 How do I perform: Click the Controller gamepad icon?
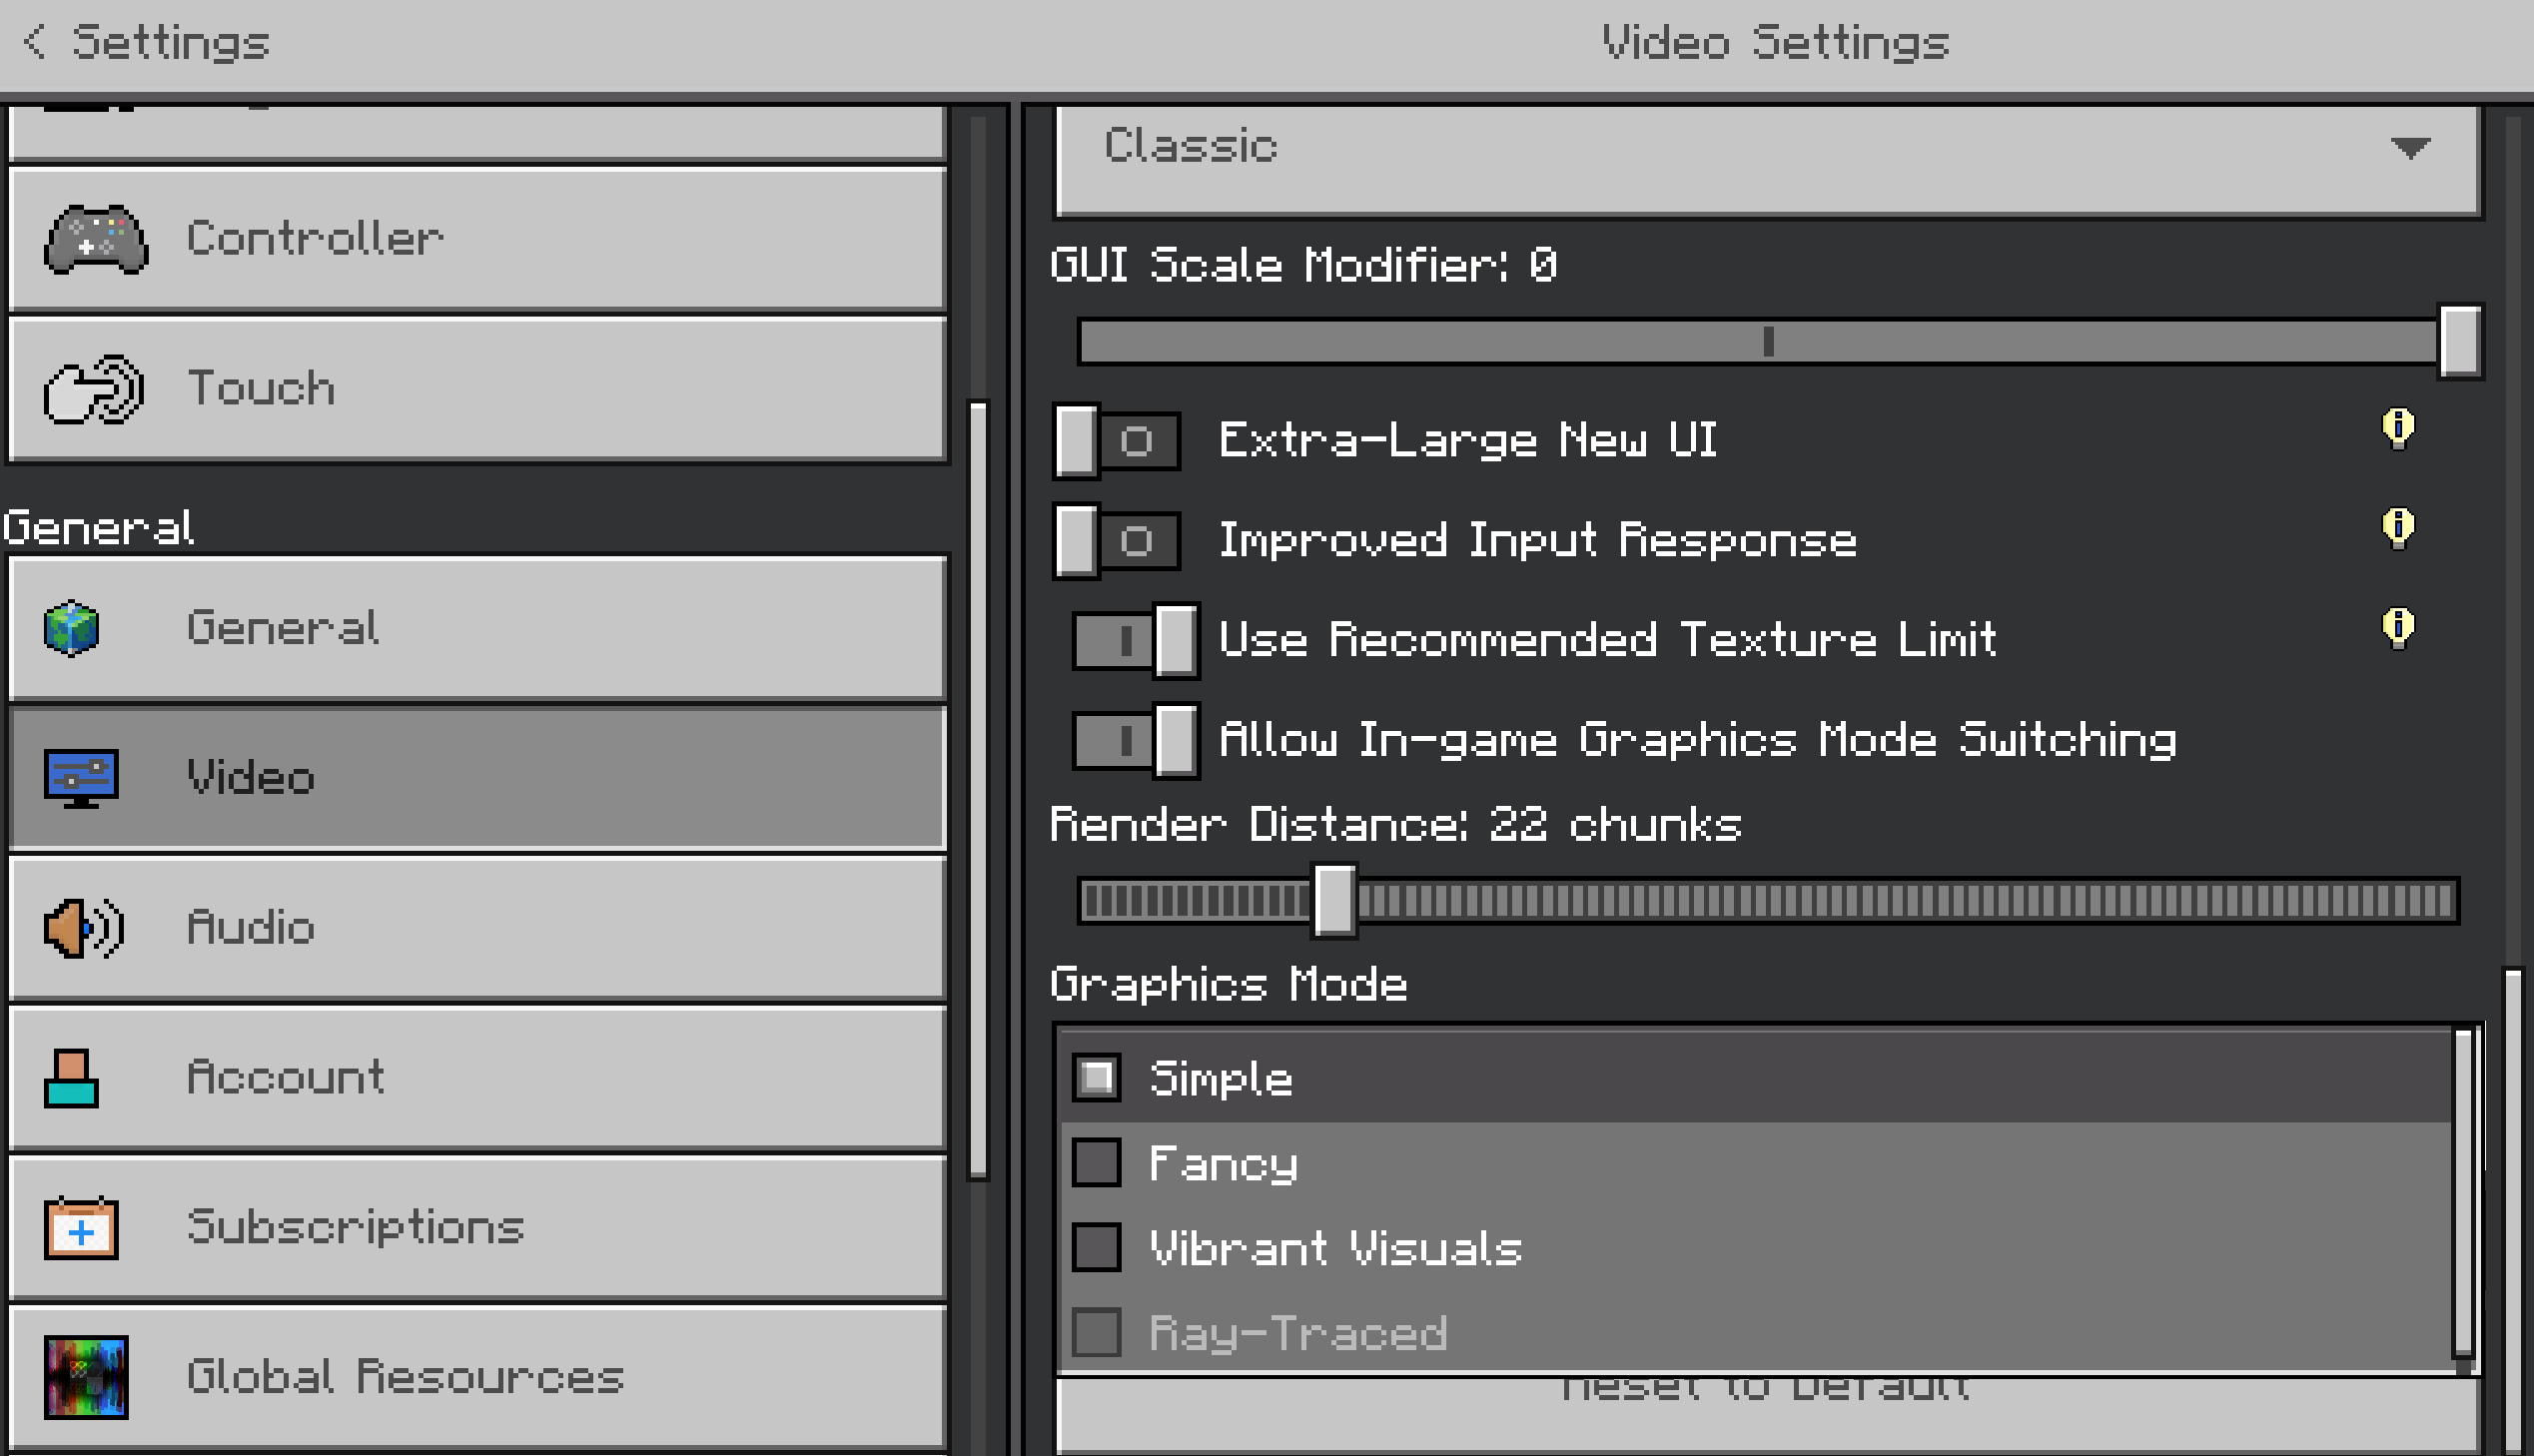(x=96, y=239)
